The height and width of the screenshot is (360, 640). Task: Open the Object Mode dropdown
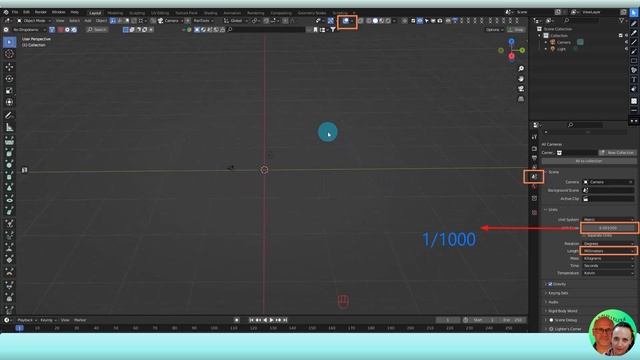(33, 20)
